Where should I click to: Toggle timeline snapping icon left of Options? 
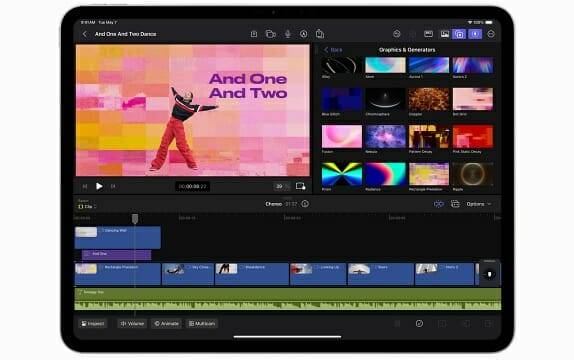point(439,204)
